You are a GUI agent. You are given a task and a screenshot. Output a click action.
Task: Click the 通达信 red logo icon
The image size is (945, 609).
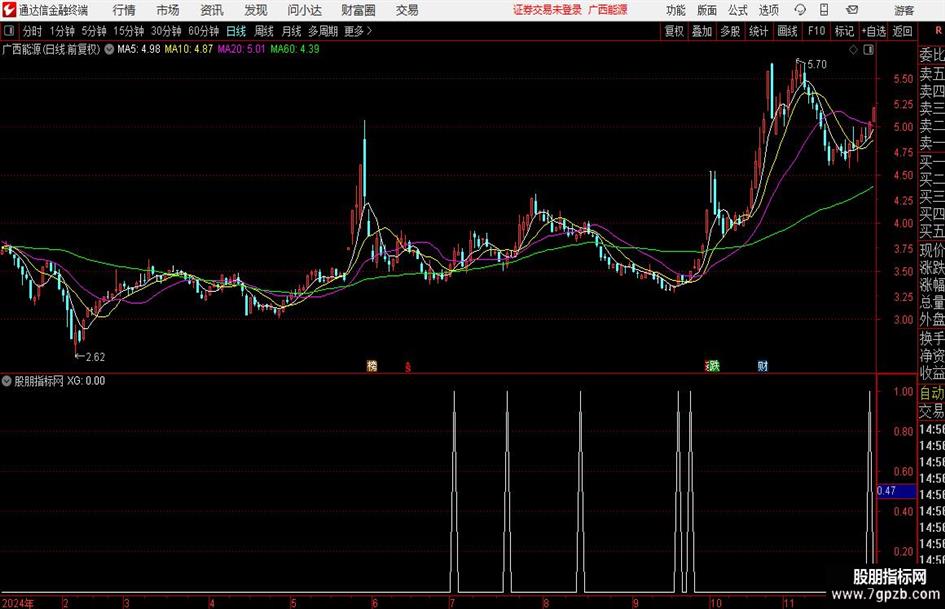9,10
